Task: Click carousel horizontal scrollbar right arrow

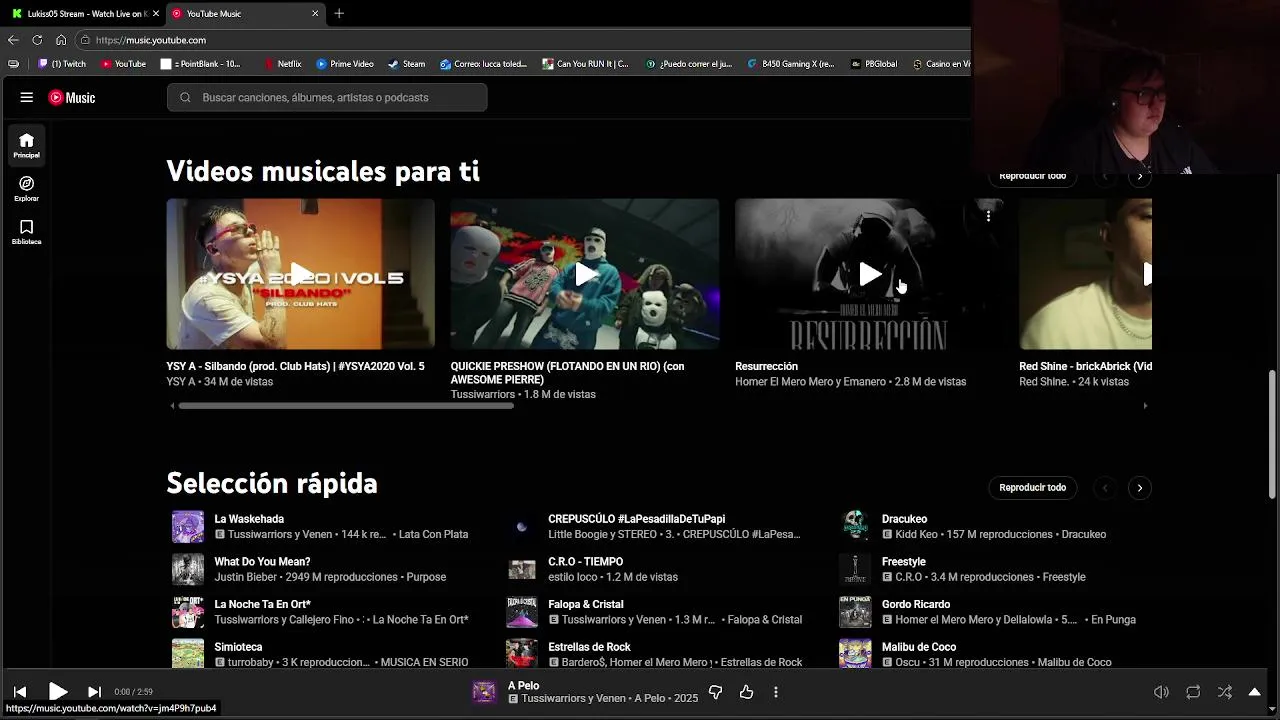Action: click(x=1145, y=406)
